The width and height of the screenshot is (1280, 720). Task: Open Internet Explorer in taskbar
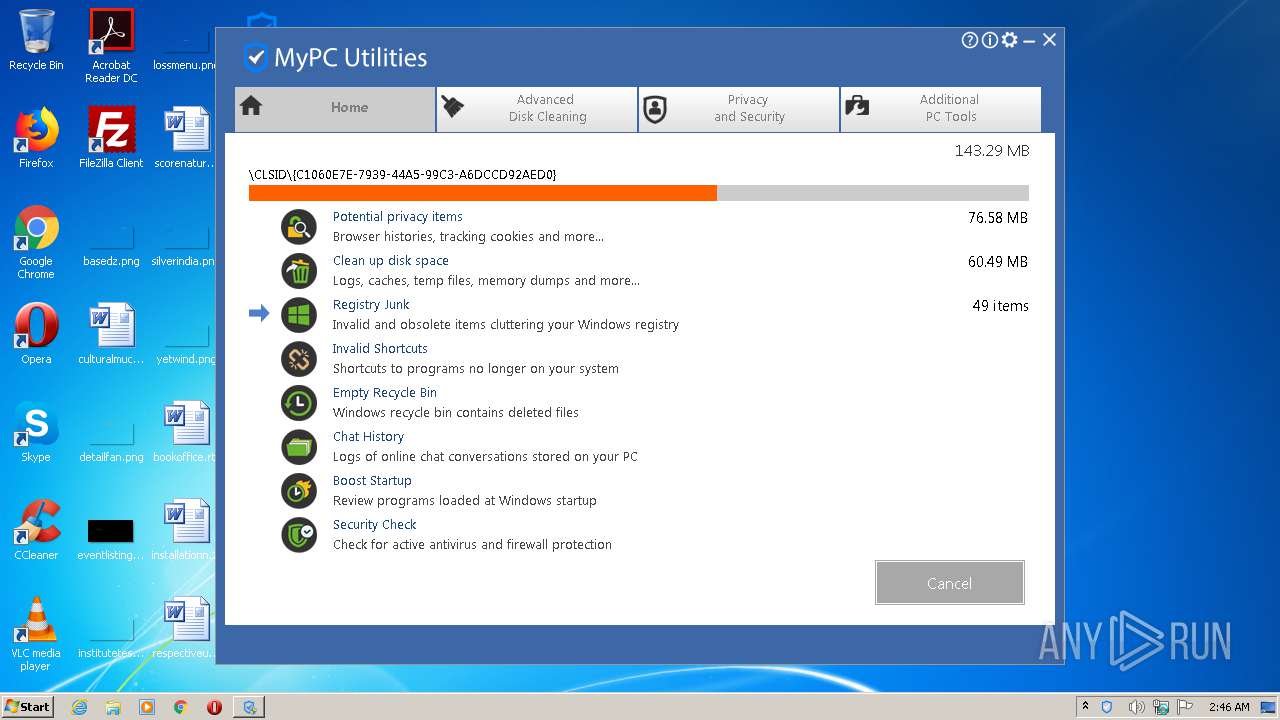[79, 707]
